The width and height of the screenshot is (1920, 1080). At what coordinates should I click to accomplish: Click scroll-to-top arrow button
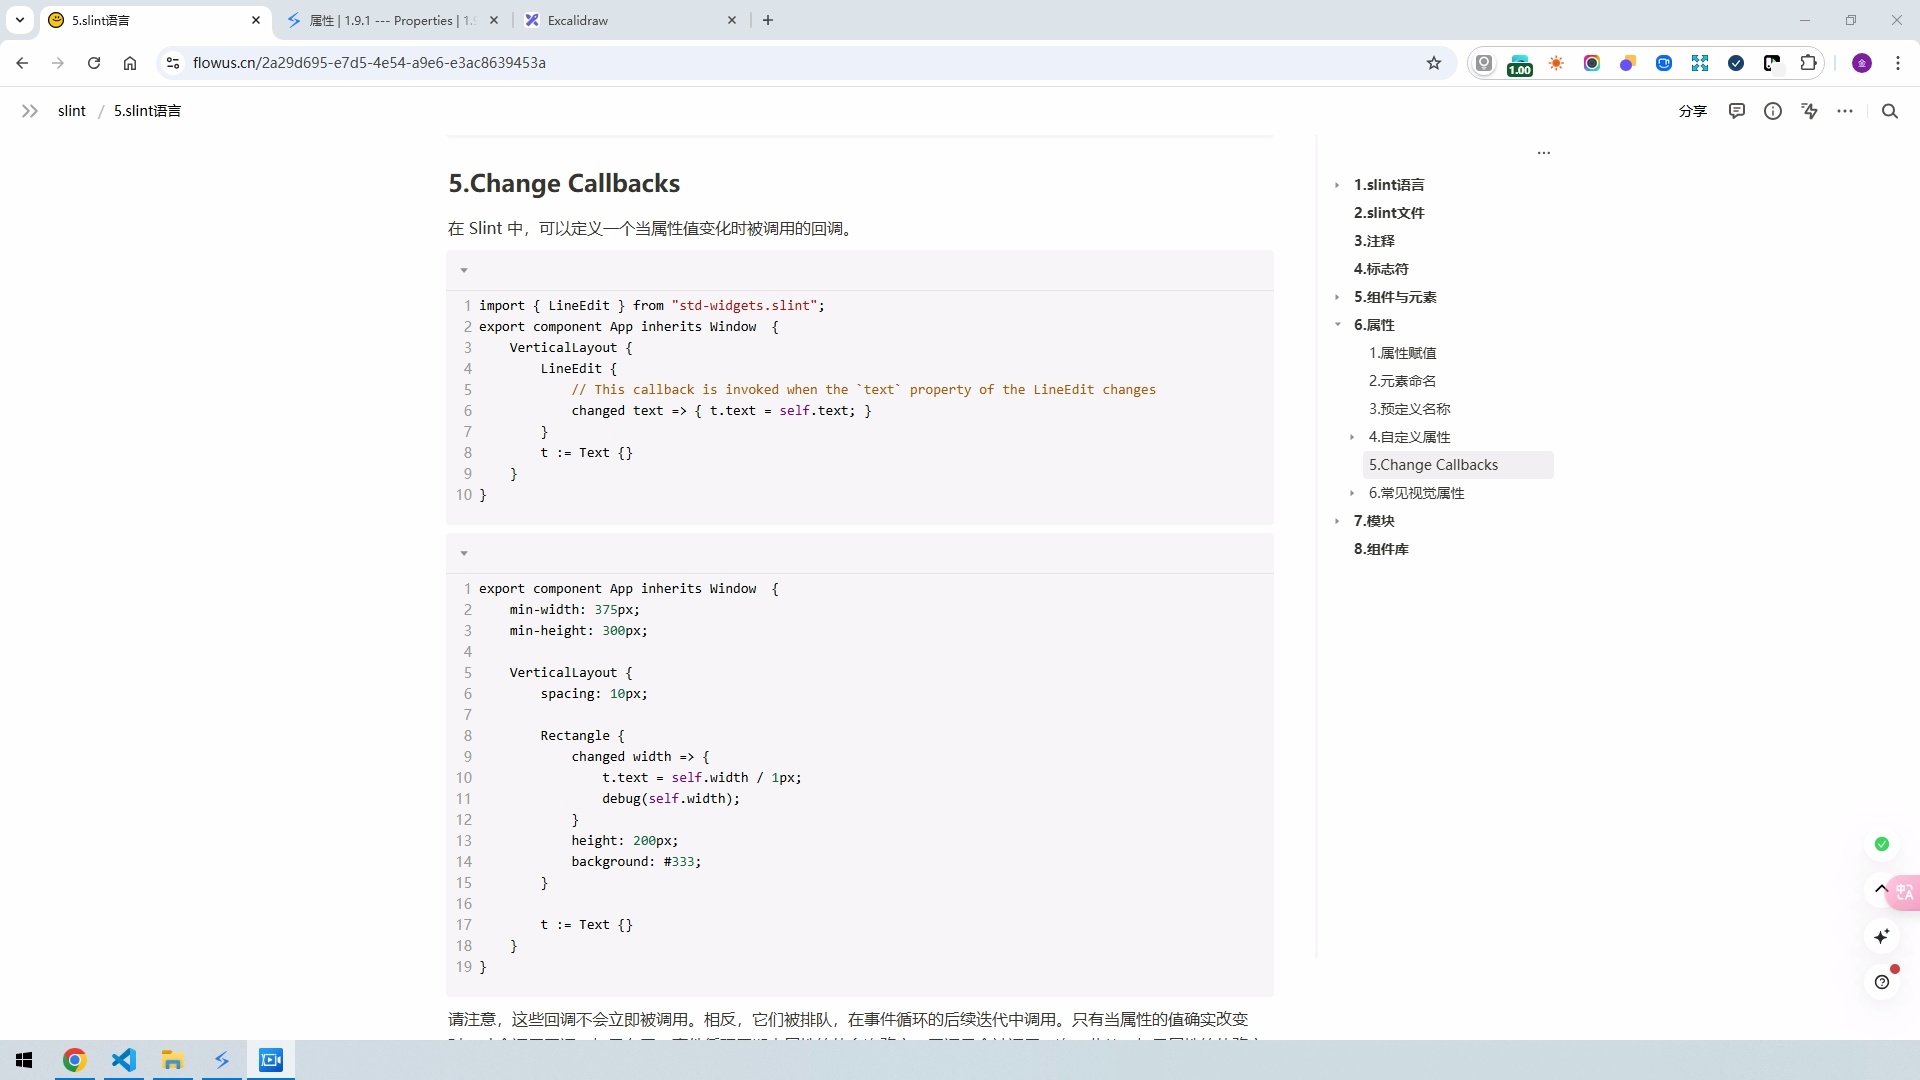1880,888
